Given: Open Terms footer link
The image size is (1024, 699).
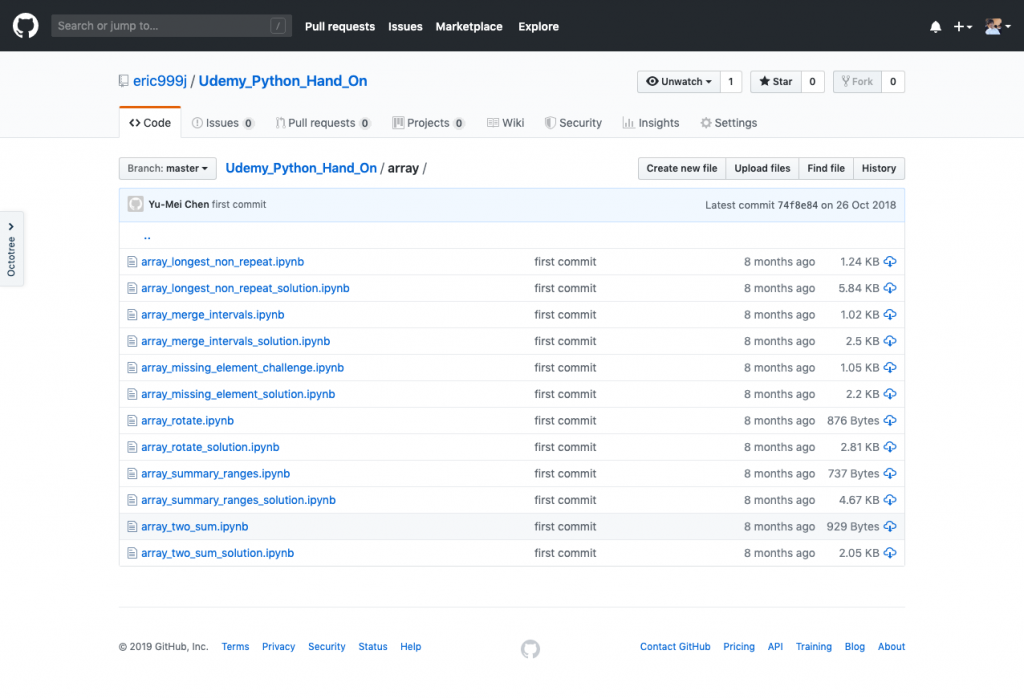Looking at the screenshot, I should click(235, 647).
